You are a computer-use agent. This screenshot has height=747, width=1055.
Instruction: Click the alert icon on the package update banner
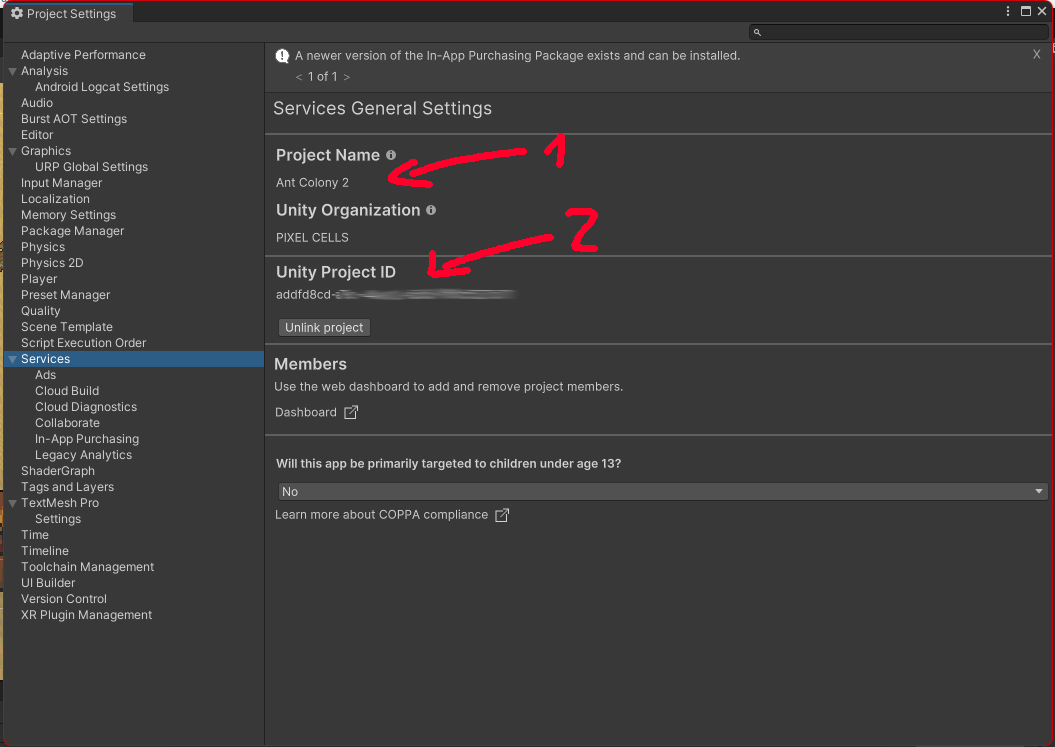click(281, 55)
